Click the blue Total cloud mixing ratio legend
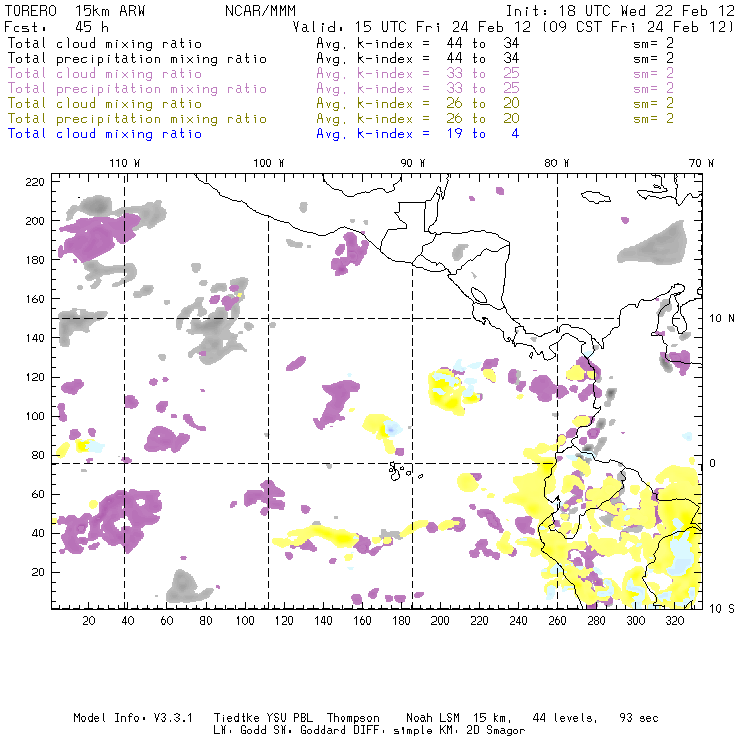740x740 pixels. point(105,133)
